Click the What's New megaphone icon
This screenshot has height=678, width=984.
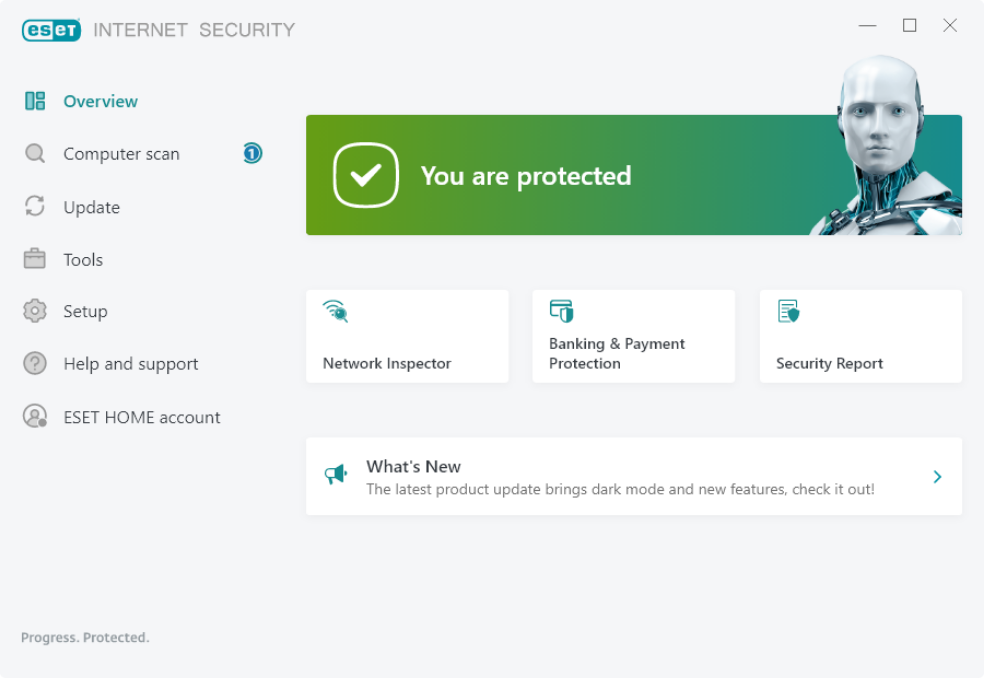(x=336, y=475)
